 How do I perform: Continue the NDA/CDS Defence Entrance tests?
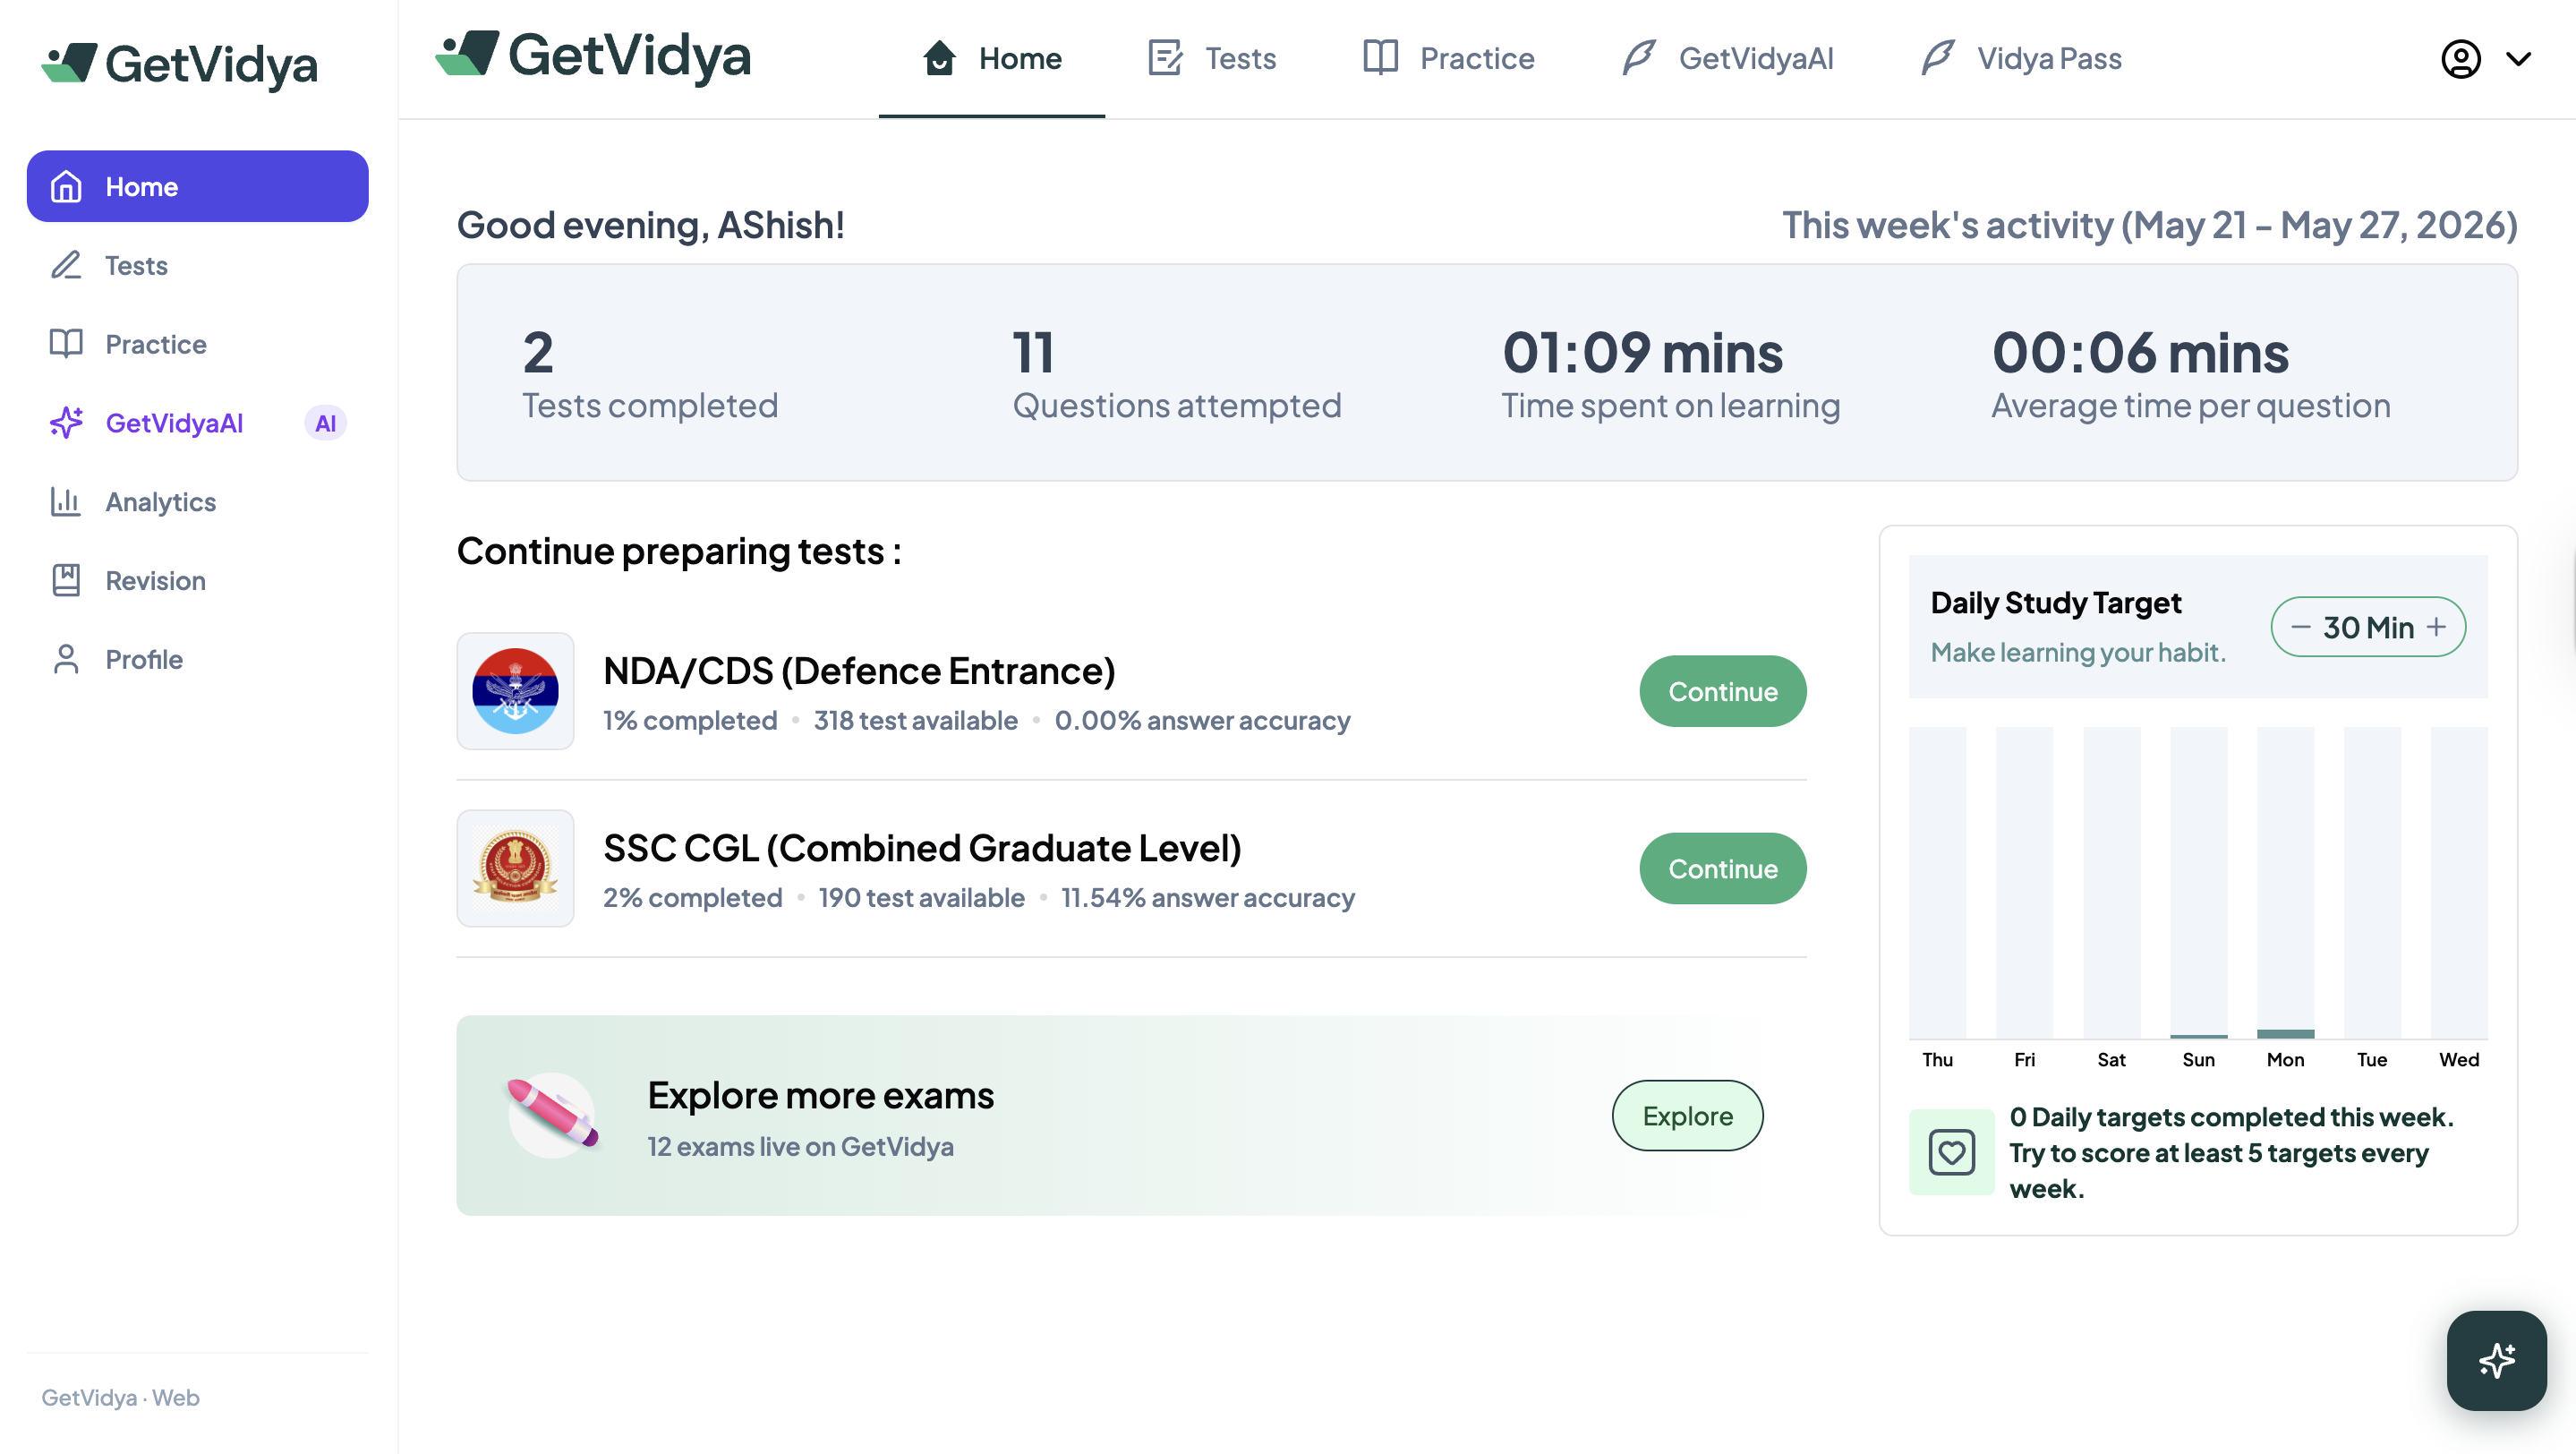click(1722, 691)
